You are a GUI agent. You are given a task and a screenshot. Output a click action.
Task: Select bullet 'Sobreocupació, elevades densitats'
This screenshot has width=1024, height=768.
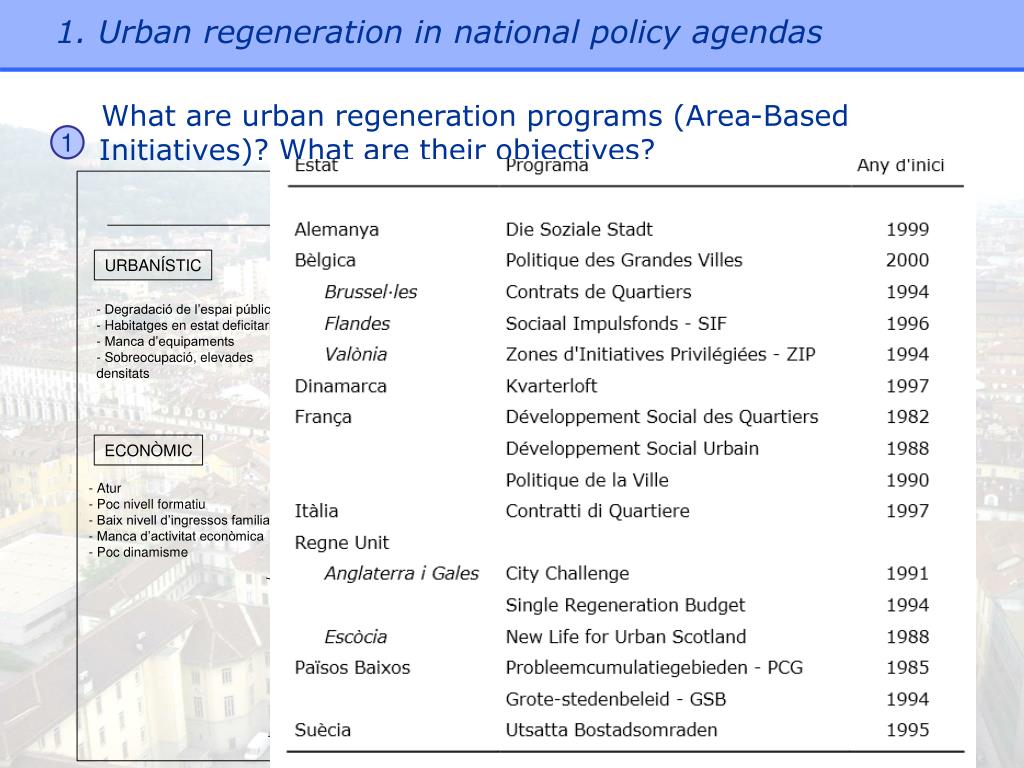point(174,365)
